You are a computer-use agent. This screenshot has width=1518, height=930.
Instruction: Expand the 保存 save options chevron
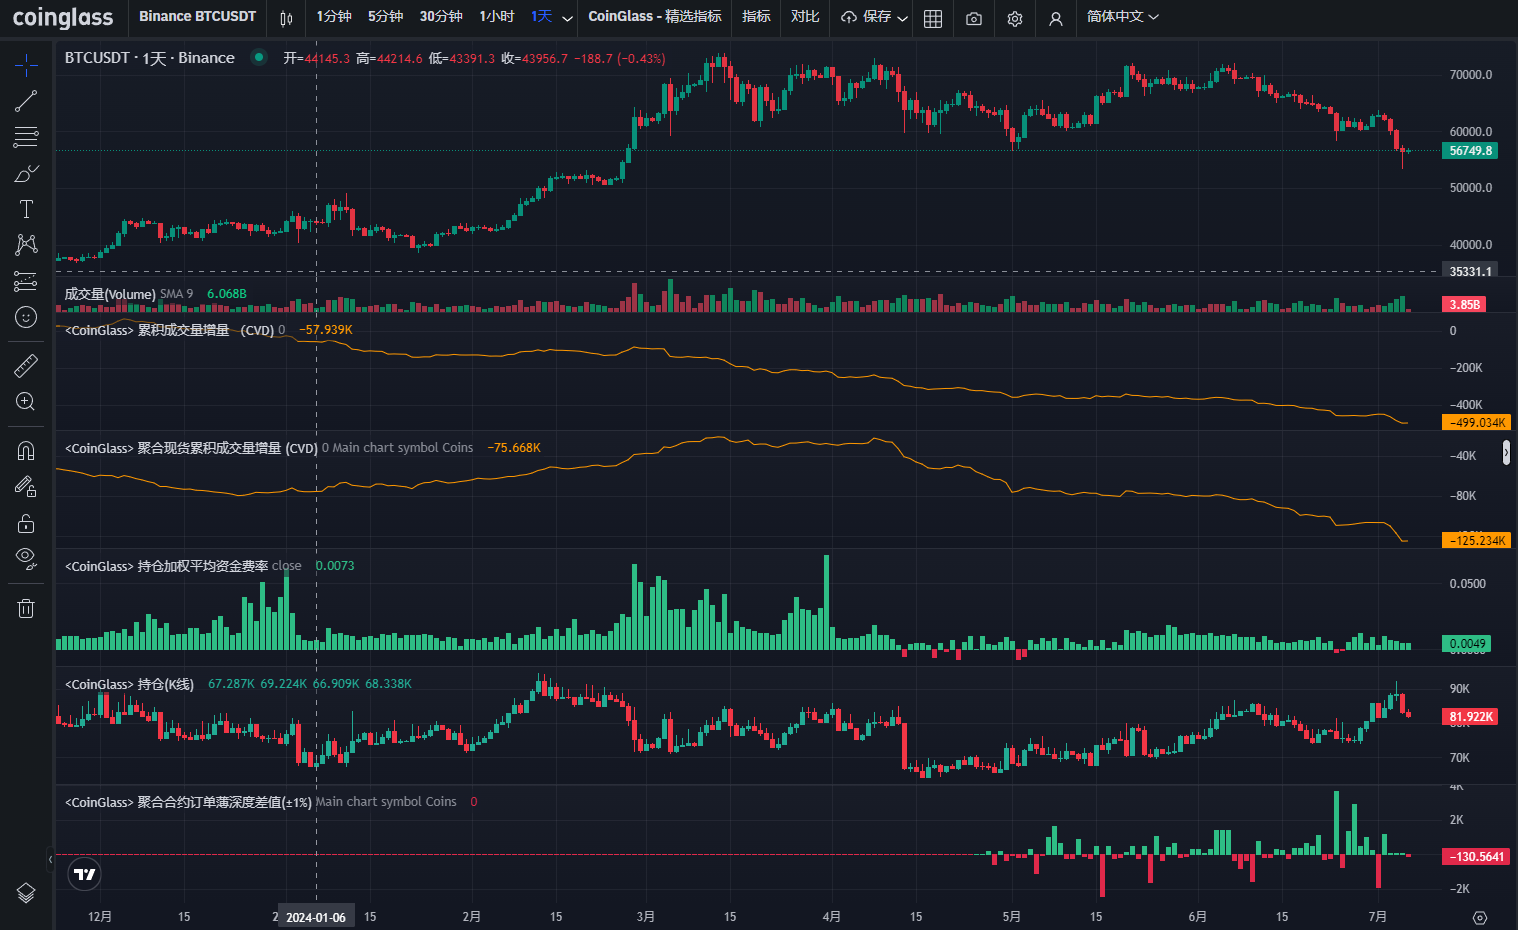[x=902, y=18]
